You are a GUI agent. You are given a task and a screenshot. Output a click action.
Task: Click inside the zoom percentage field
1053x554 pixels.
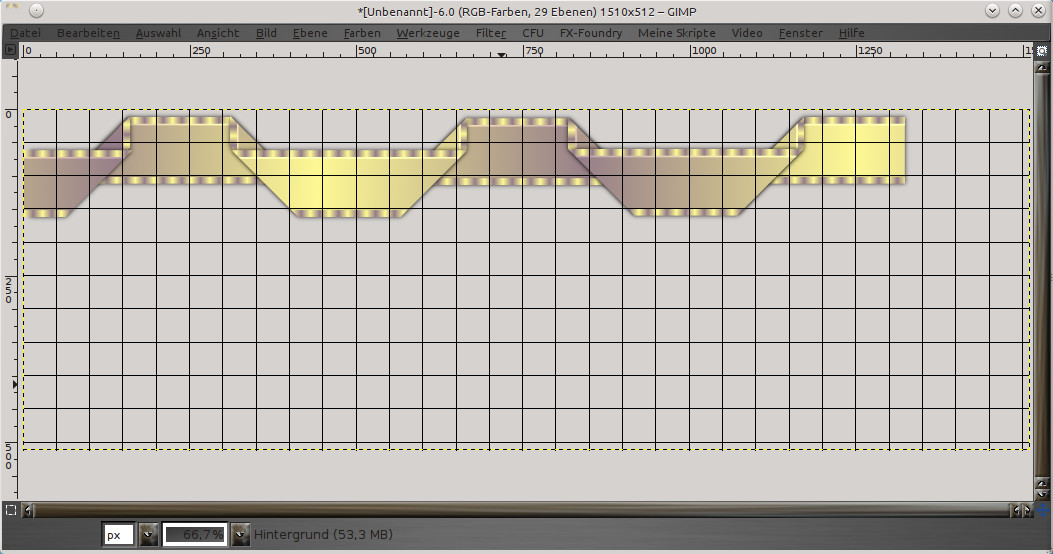(x=195, y=535)
